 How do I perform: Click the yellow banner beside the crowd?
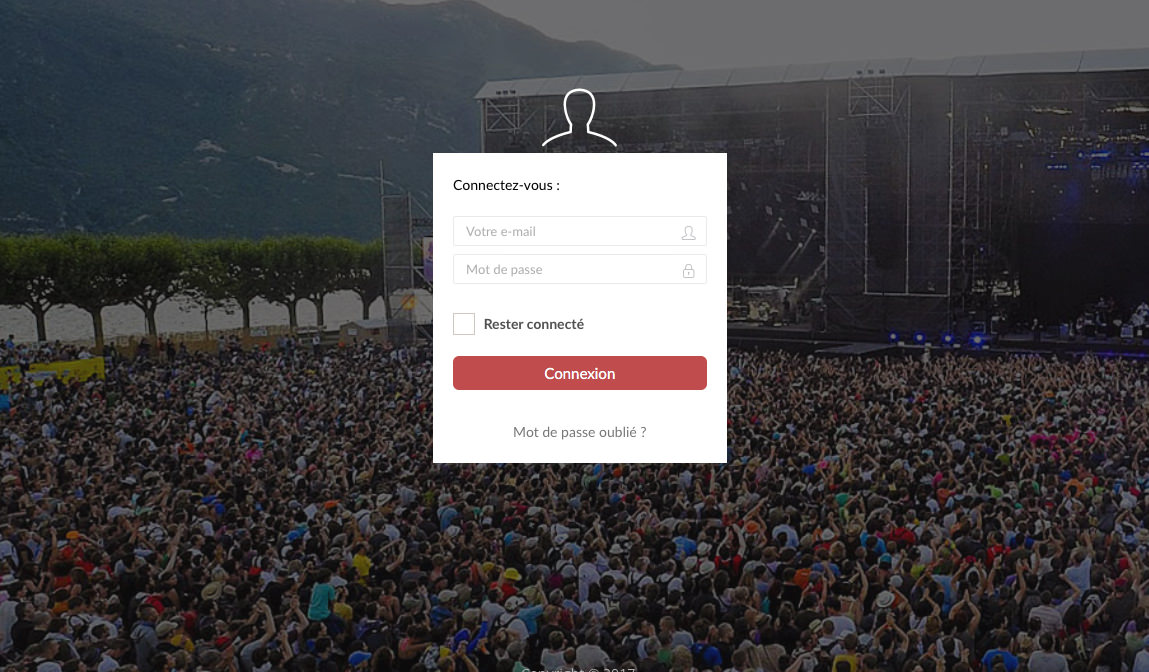tap(51, 372)
